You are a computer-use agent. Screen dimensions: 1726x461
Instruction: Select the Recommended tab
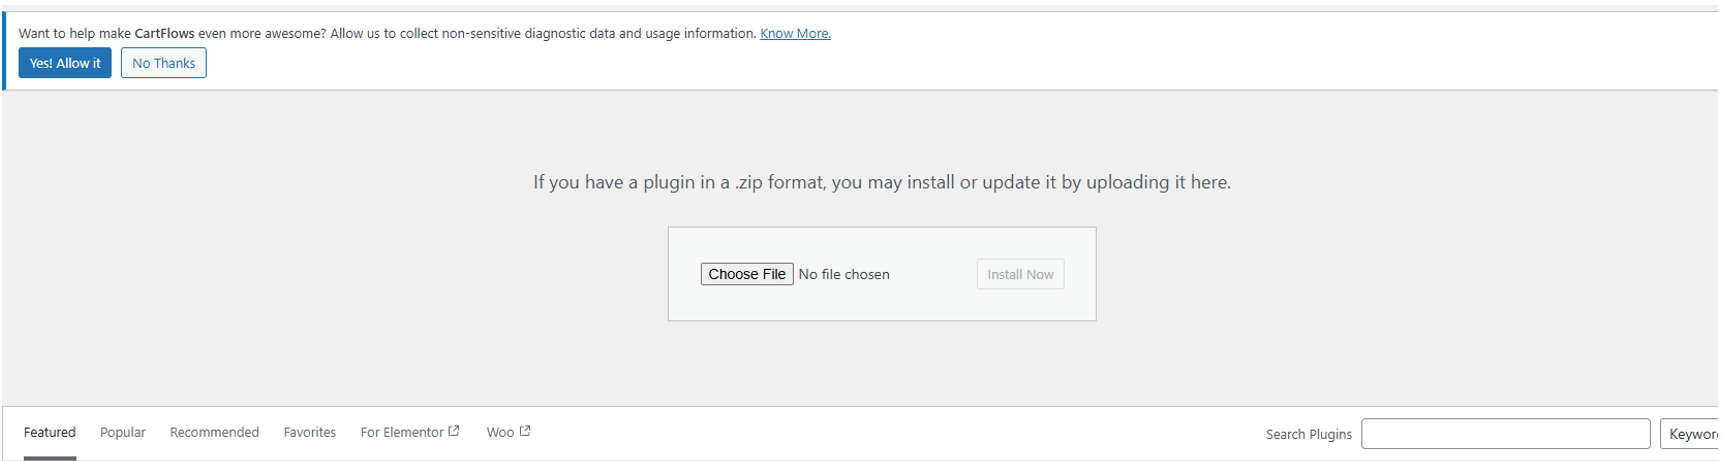(214, 432)
